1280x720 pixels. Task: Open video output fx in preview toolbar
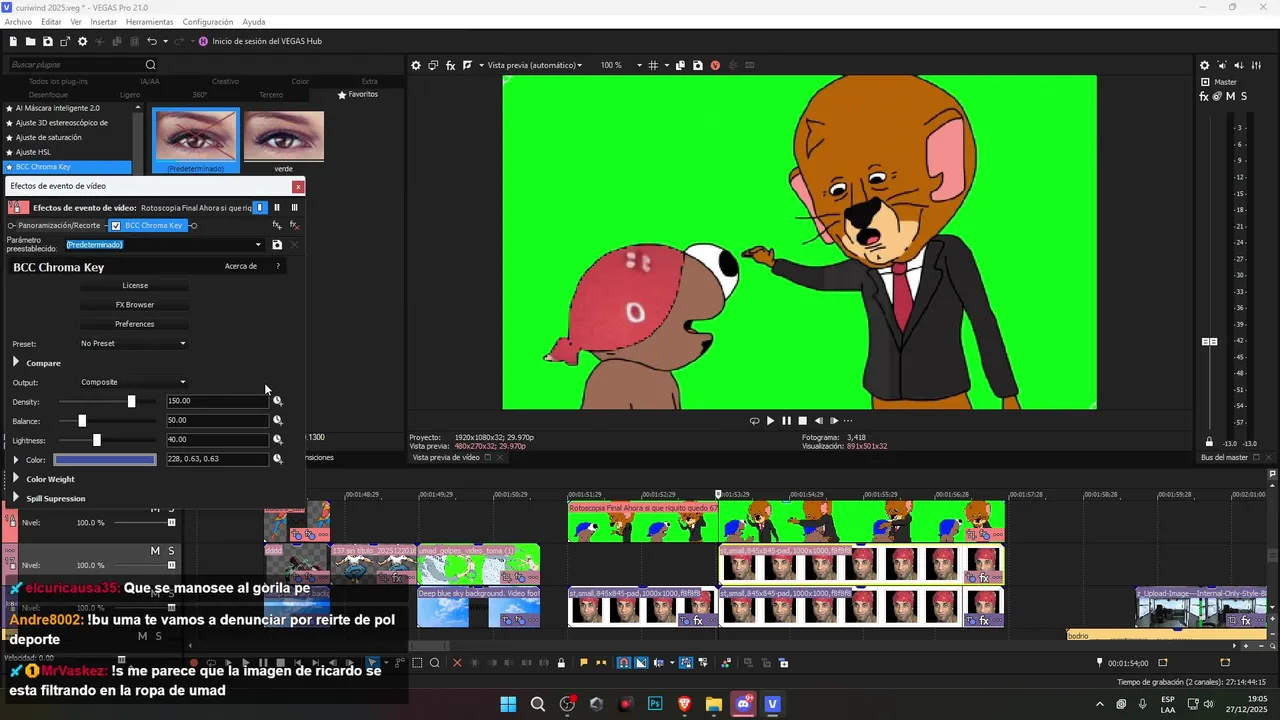click(451, 65)
